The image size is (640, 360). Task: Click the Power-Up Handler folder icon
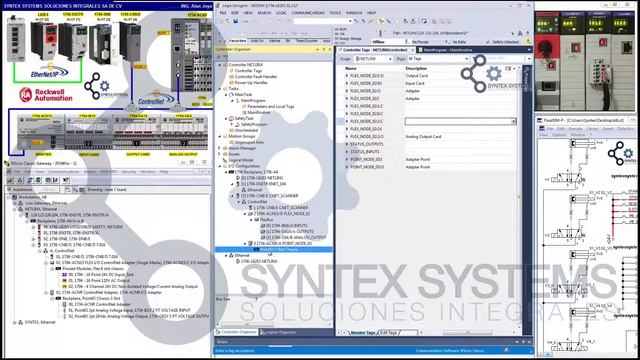231,82
